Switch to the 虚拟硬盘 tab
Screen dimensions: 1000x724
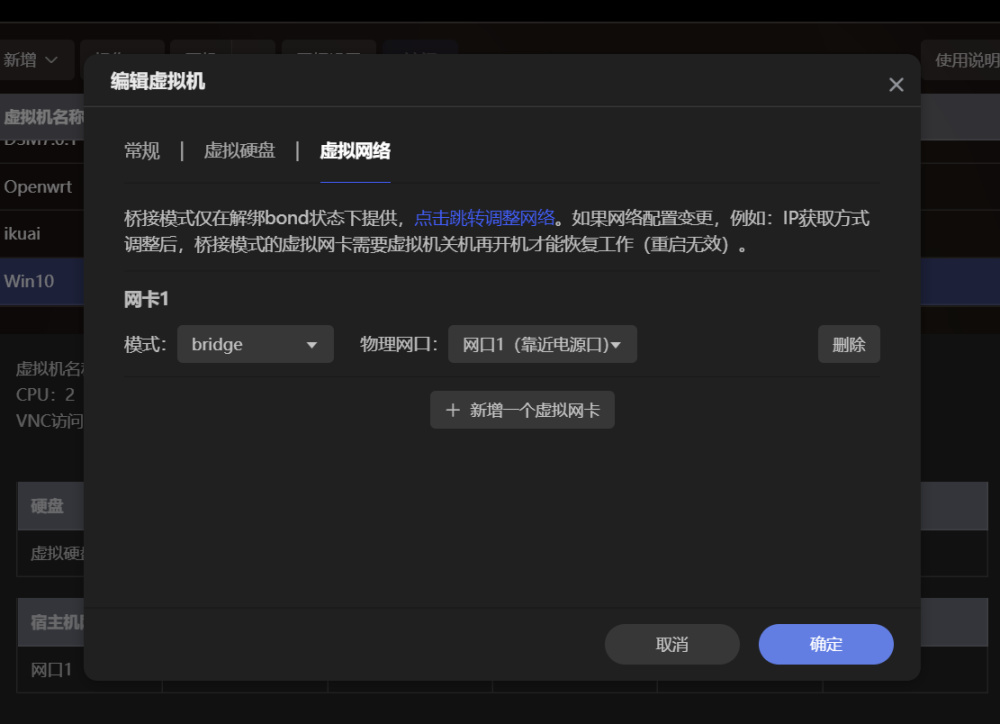pos(239,151)
